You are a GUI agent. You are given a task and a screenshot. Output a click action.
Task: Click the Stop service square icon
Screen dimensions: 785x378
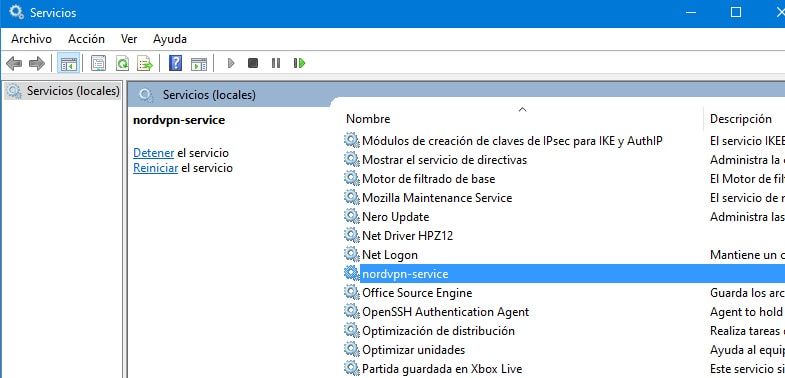click(x=253, y=63)
